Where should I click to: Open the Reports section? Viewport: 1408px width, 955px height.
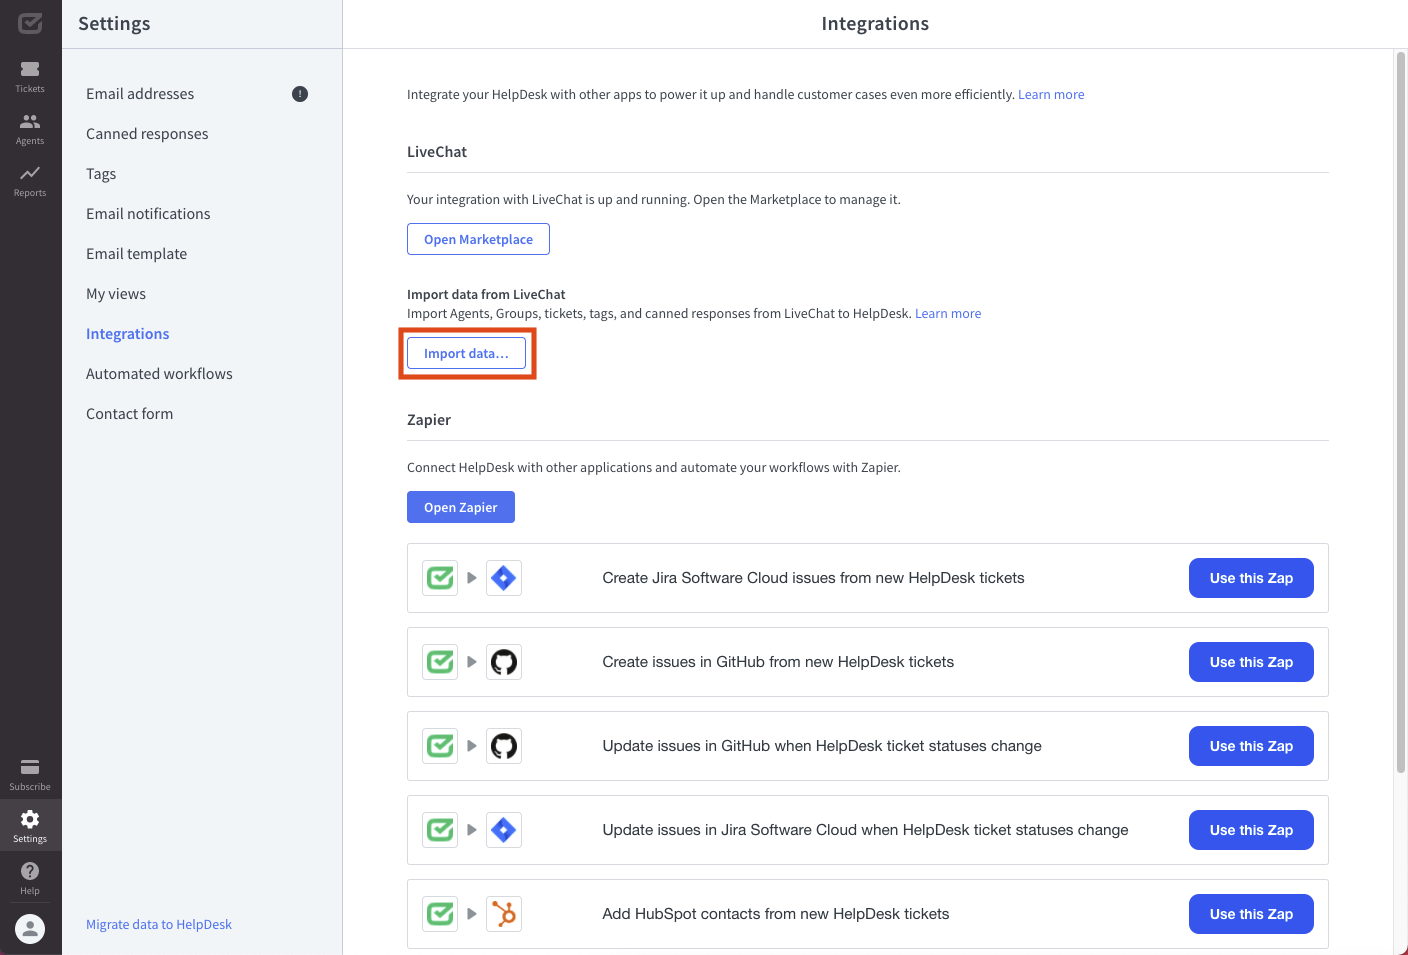click(x=30, y=180)
